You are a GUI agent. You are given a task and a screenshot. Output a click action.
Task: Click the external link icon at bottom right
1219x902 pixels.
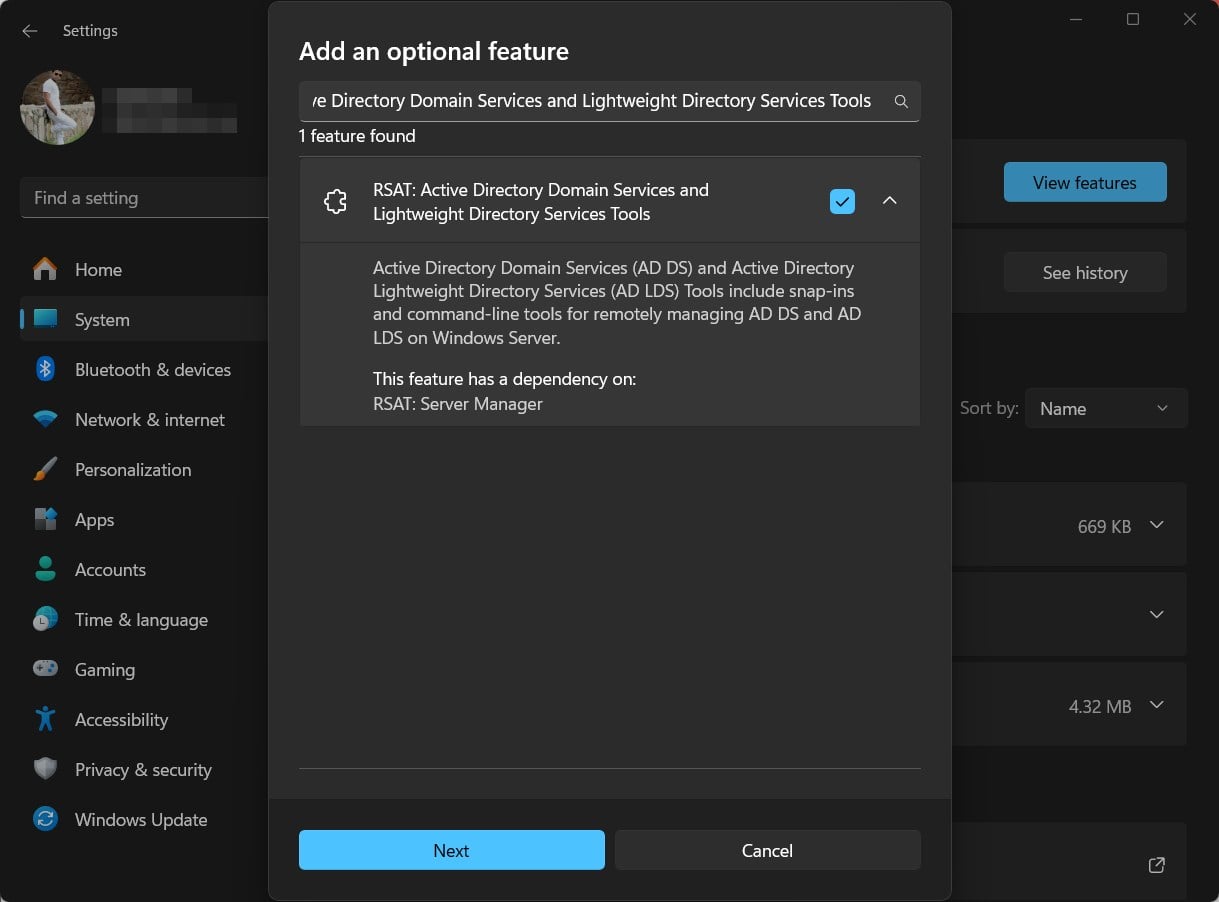(x=1157, y=865)
